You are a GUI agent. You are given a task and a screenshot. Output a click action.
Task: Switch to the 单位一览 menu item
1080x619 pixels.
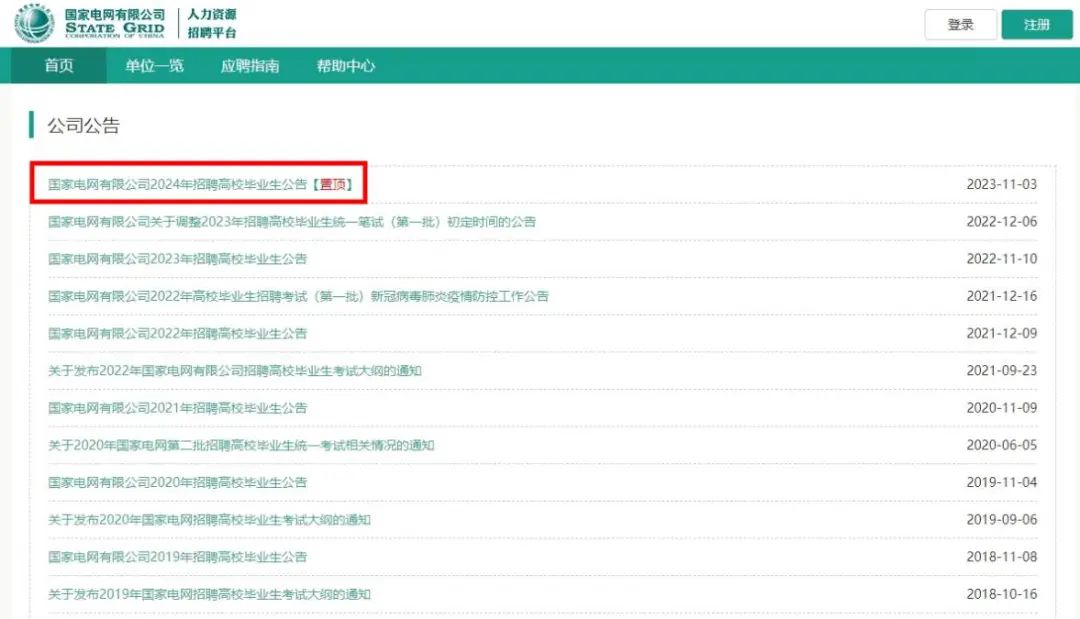pyautogui.click(x=154, y=66)
